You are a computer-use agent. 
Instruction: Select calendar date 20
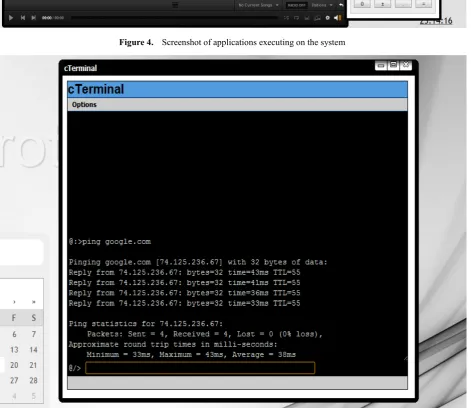tap(14, 365)
